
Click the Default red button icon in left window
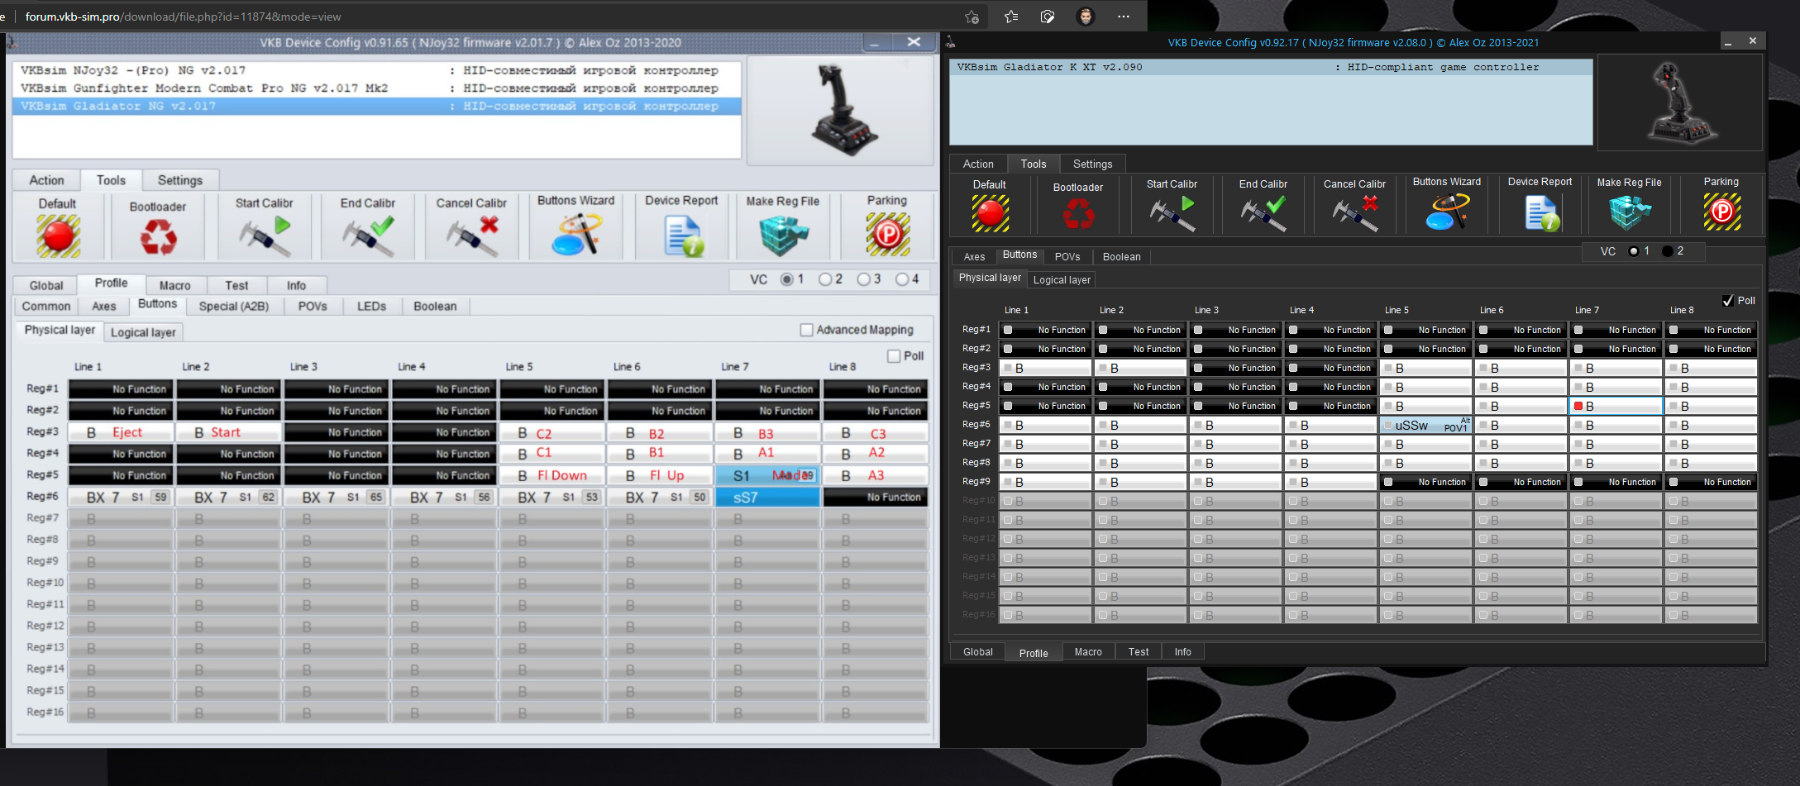point(58,236)
